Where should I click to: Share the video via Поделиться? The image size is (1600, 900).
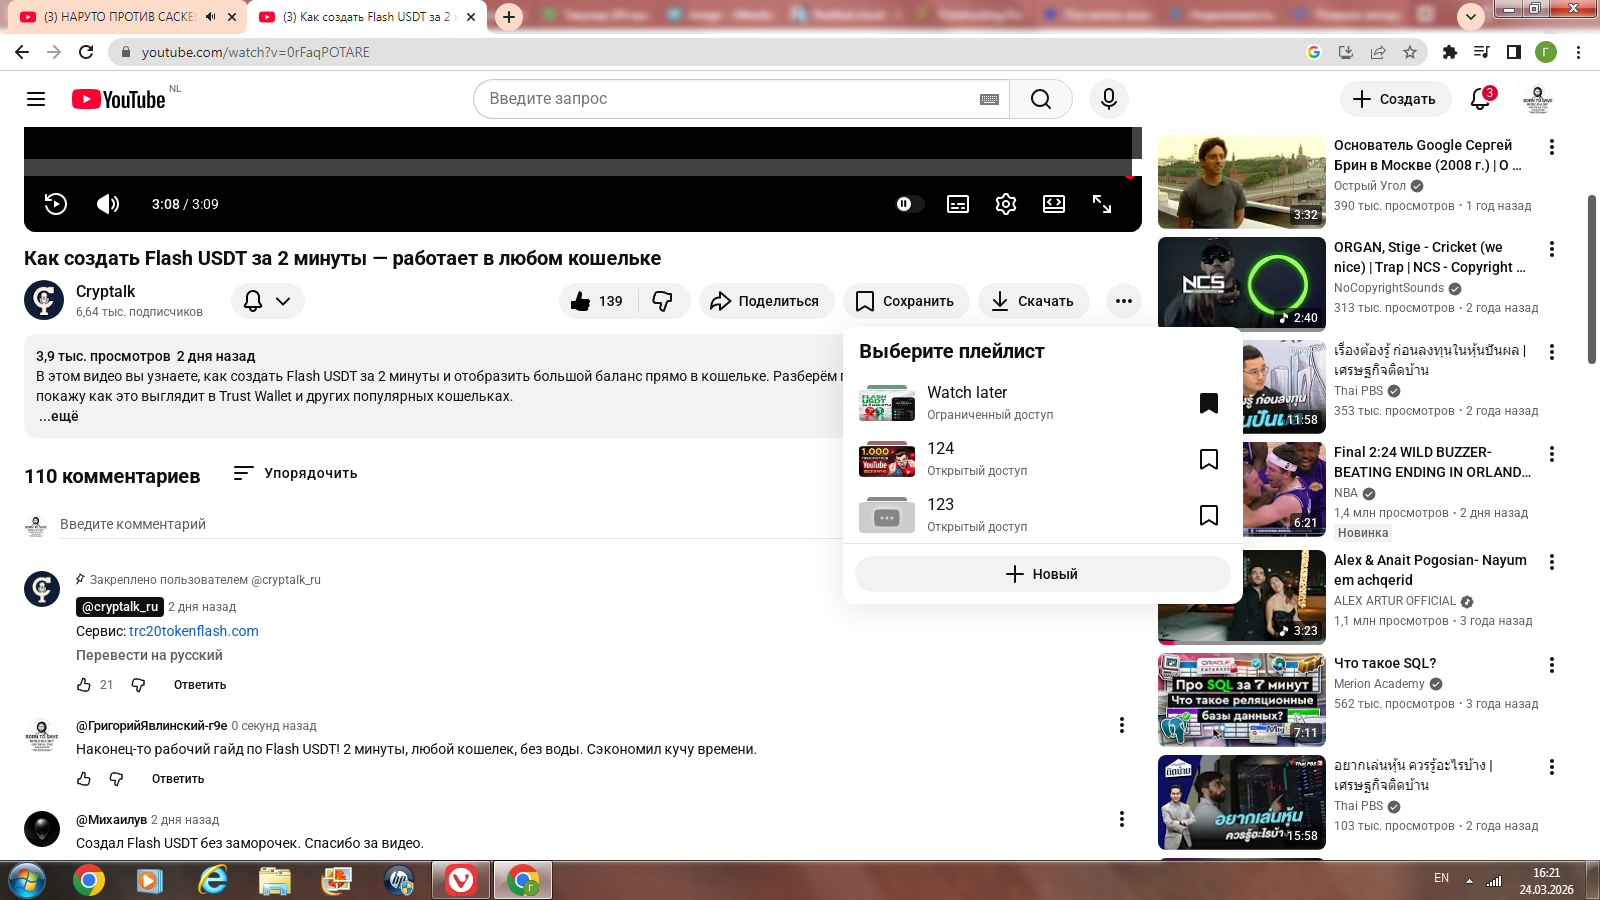pos(765,301)
